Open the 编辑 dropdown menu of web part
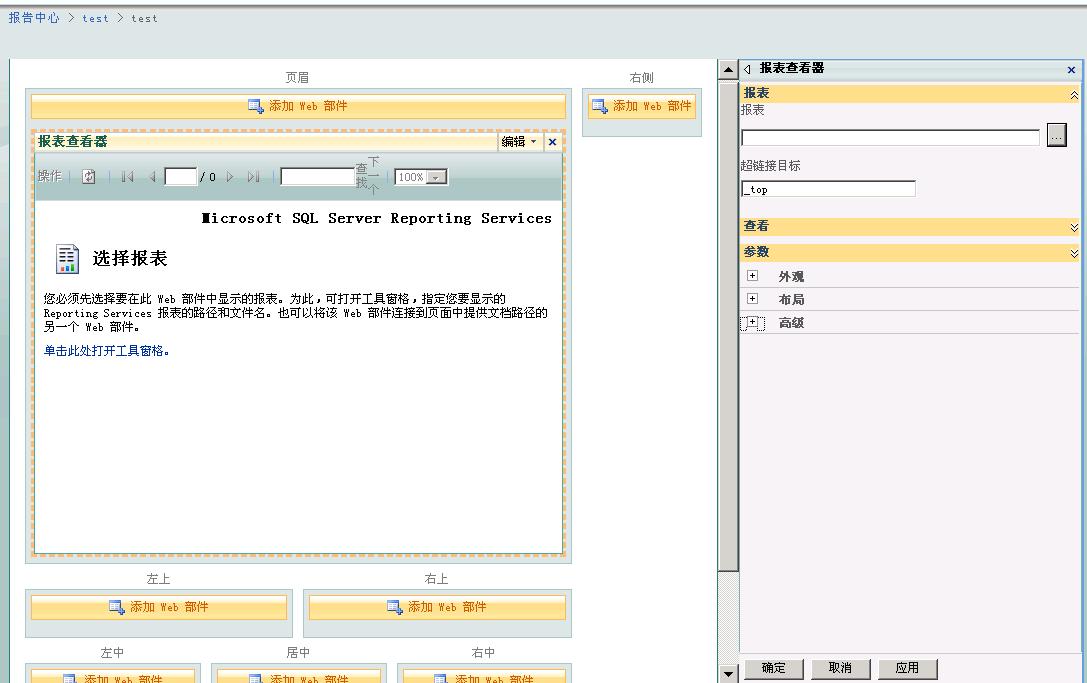This screenshot has height=683, width=1087. 519,141
